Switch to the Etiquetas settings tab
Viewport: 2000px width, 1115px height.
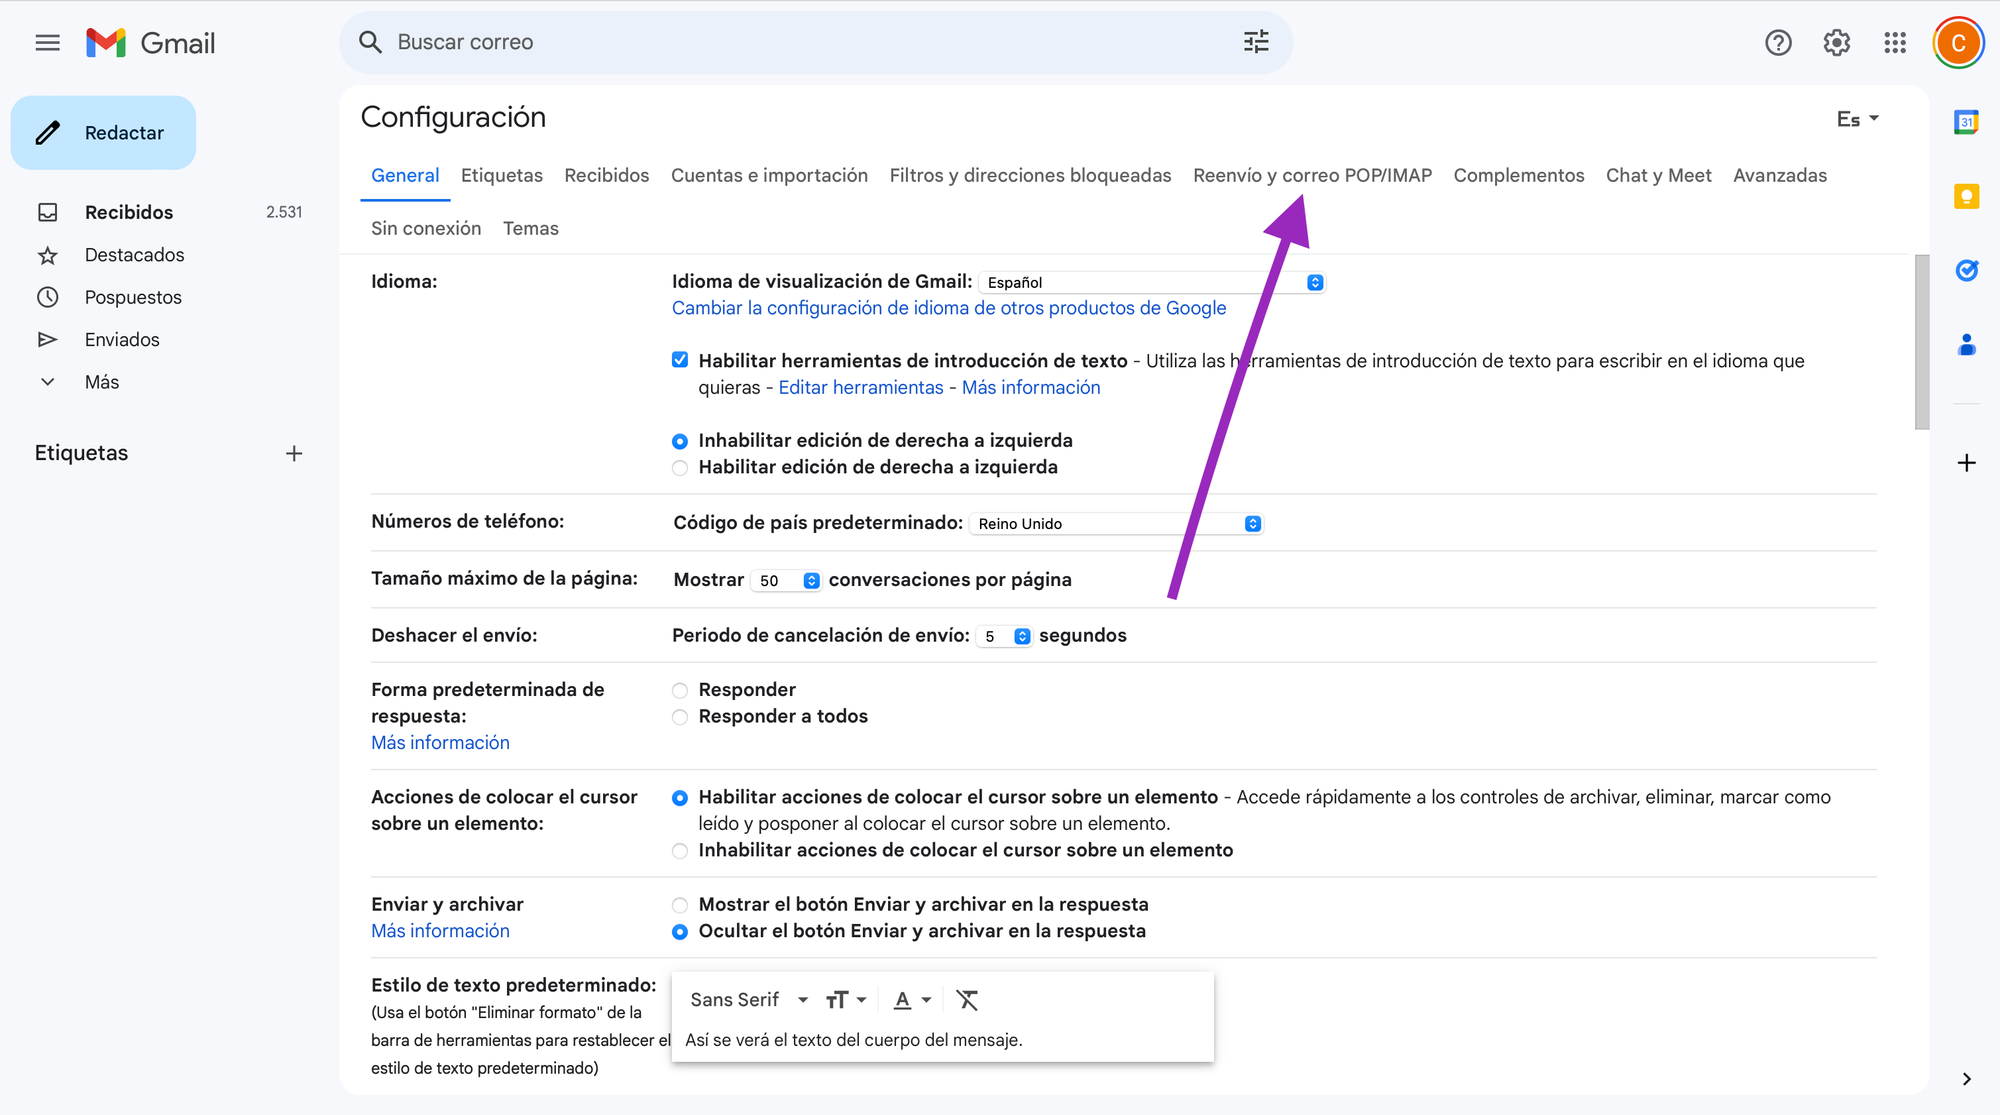click(501, 175)
